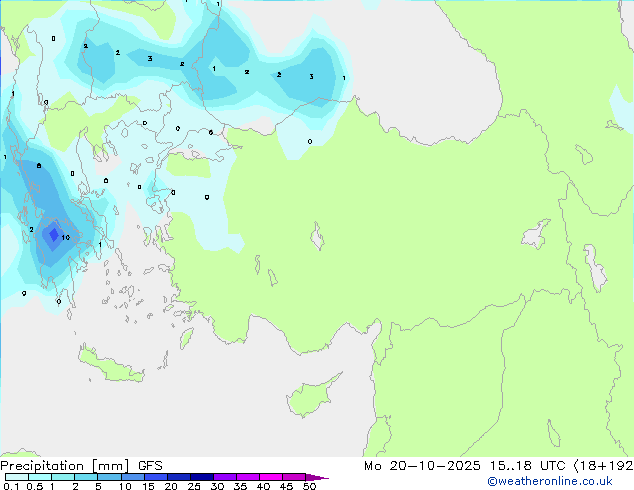Select the '50' legend scale value
Image resolution: width=634 pixels, height=490 pixels.
tap(309, 486)
